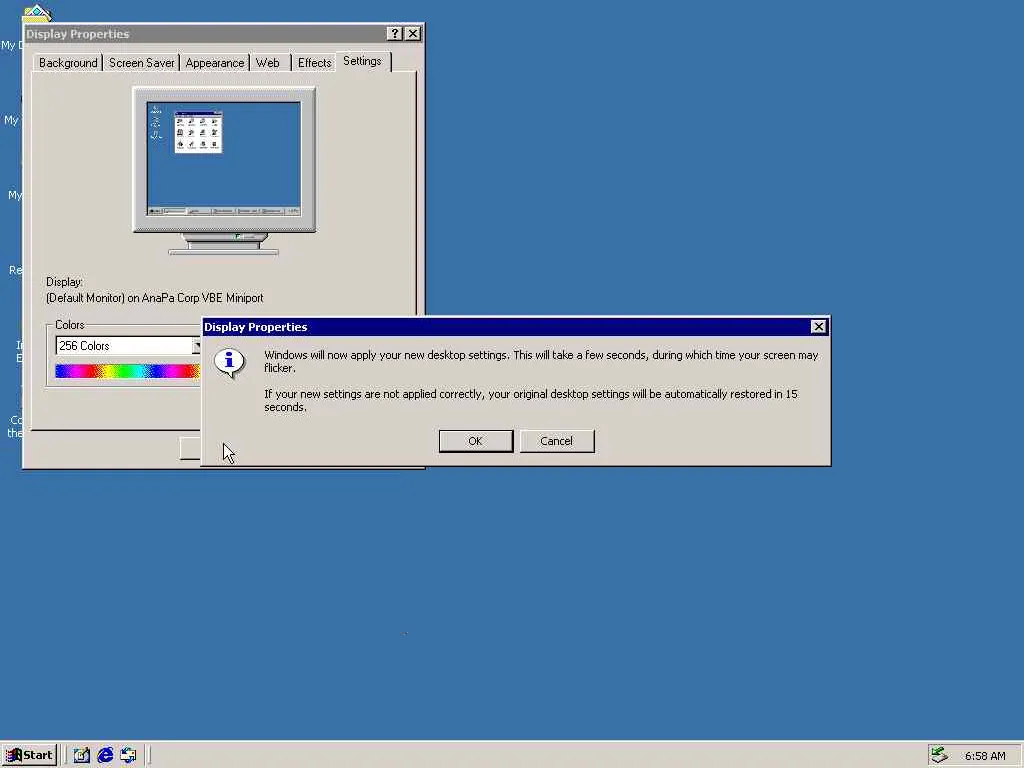
Task: Select the Settings tab
Action: click(x=362, y=61)
